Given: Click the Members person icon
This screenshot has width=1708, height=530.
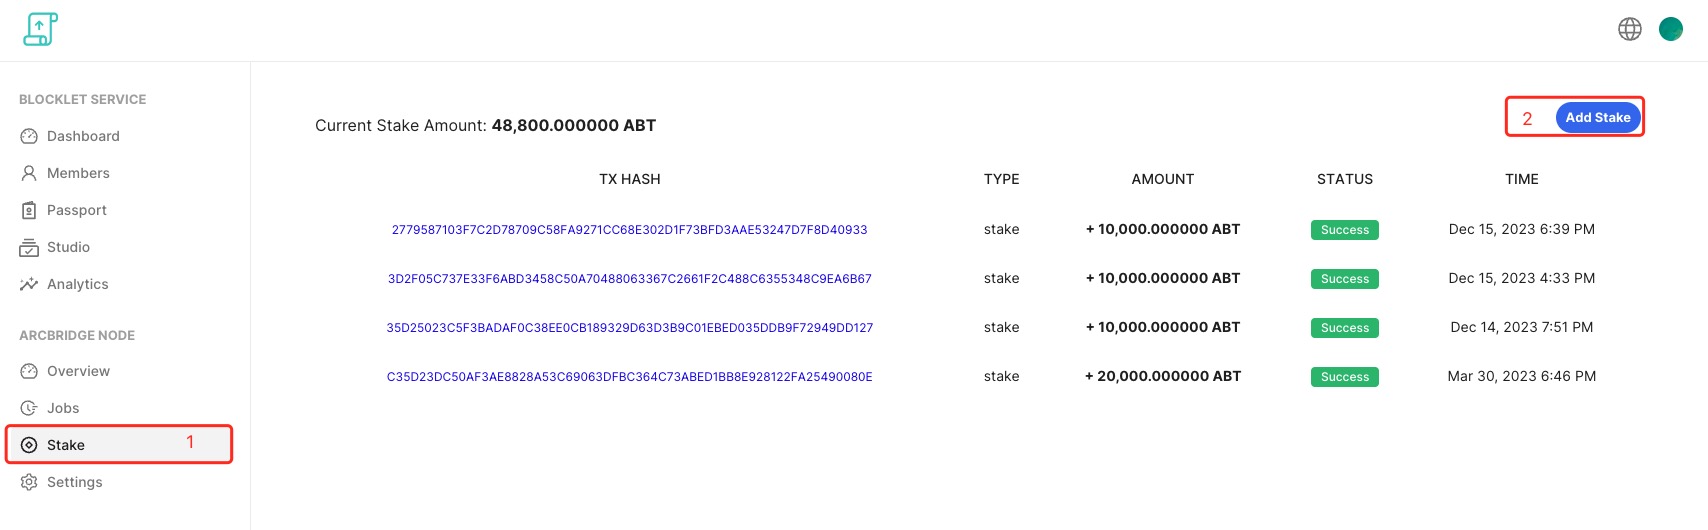Looking at the screenshot, I should [29, 173].
